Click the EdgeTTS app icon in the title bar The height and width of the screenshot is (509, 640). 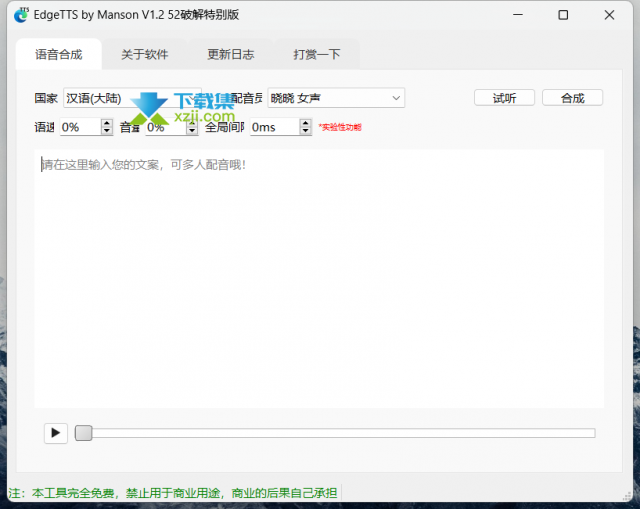point(21,15)
